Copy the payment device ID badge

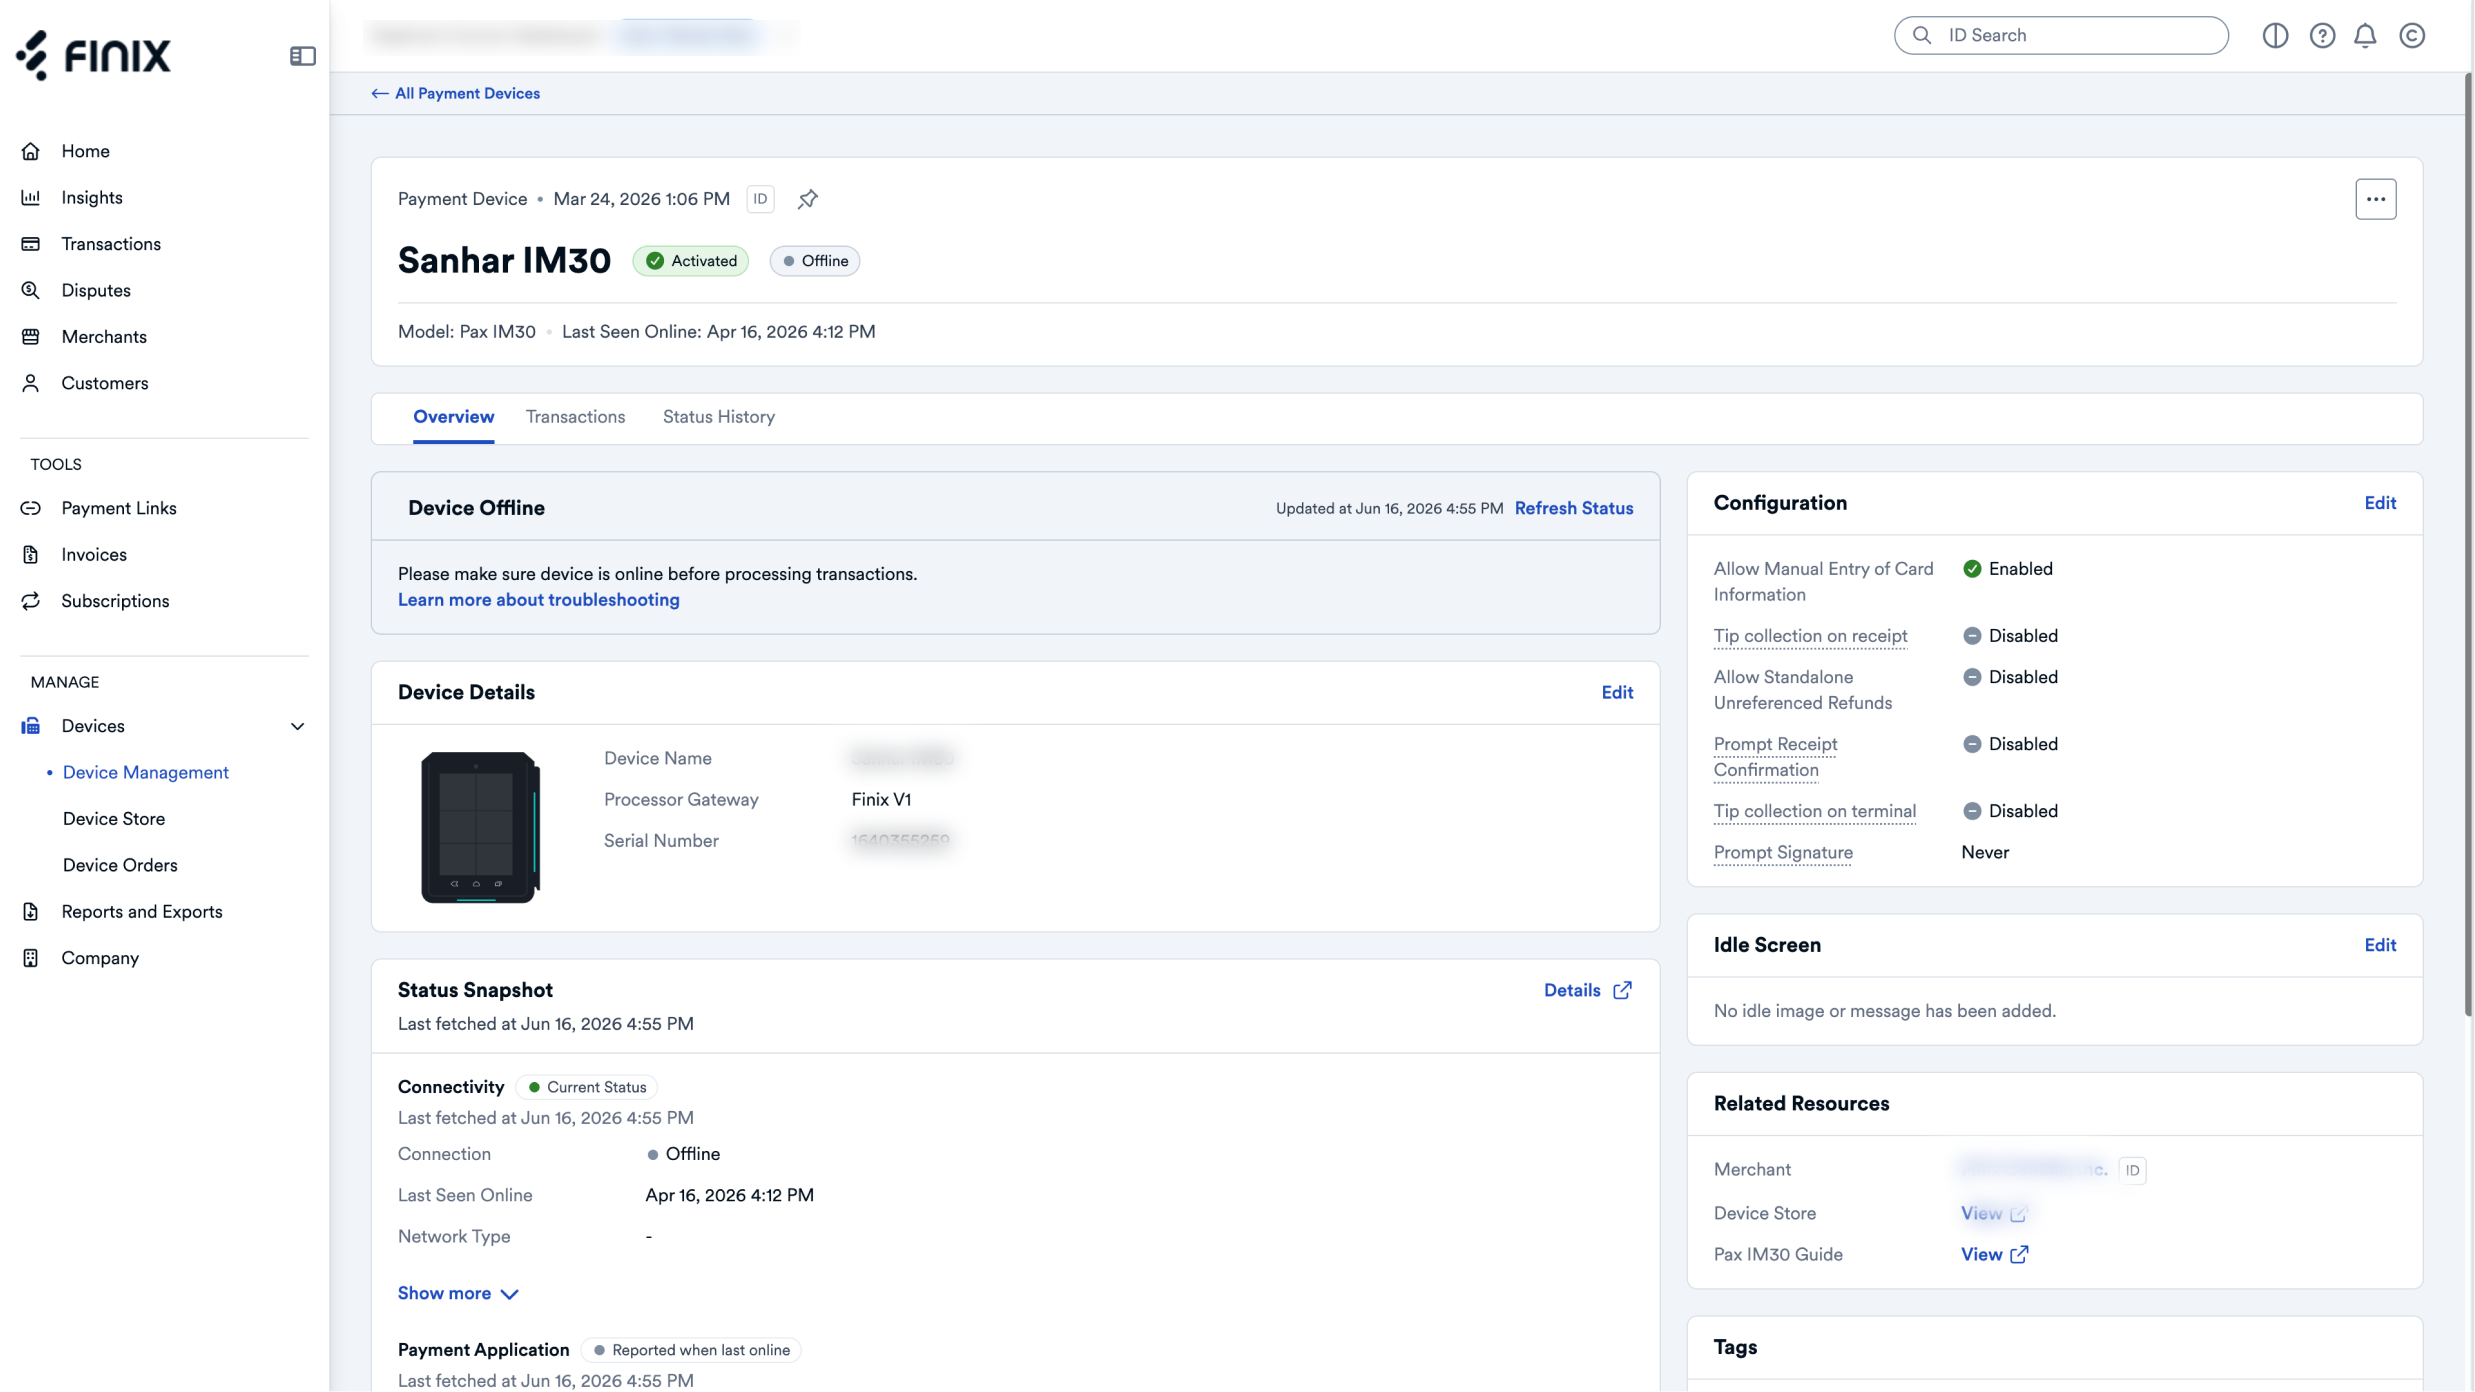(760, 199)
